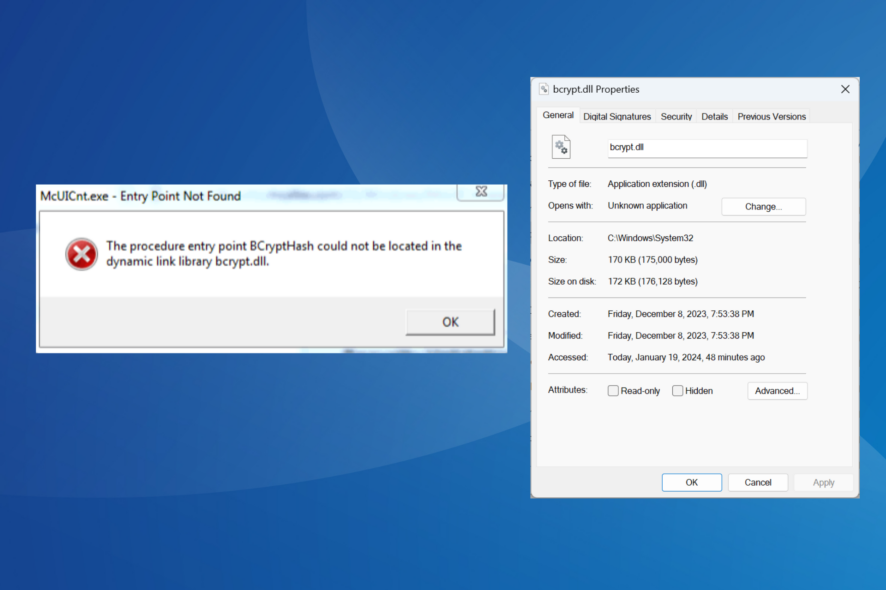Cancel the bcrypt.dll Properties dialog
This screenshot has width=886, height=590.
[758, 483]
